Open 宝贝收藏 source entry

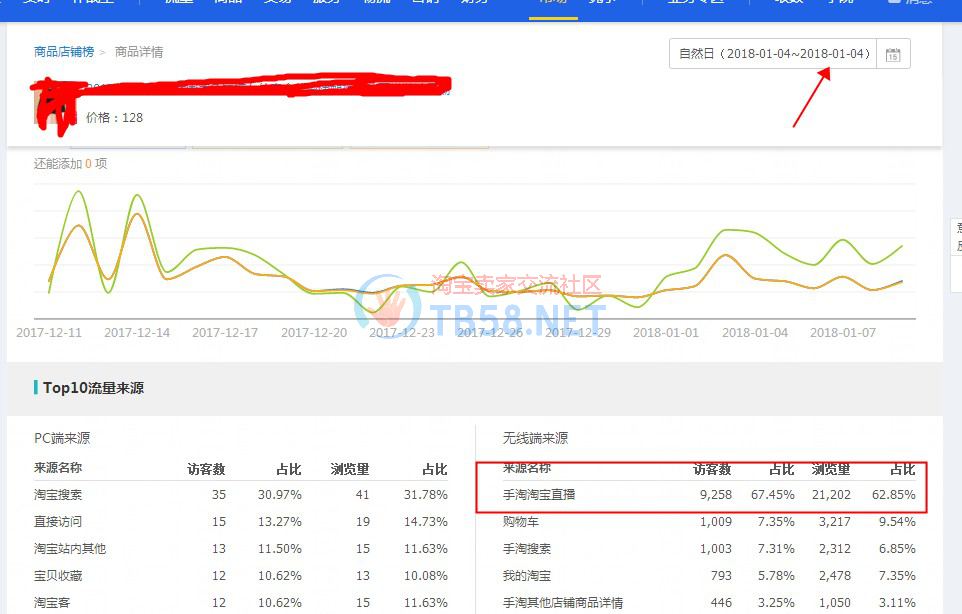[58, 575]
